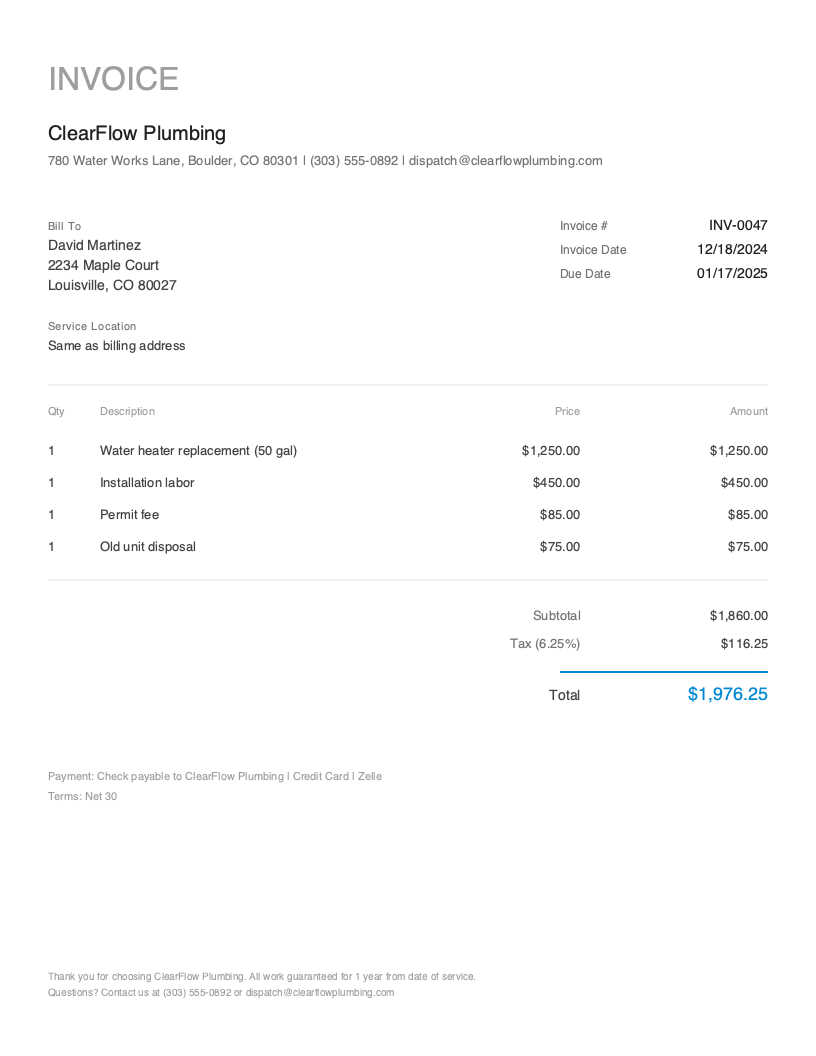Select Same as billing address text
Screen dimensions: 816x1056
click(x=116, y=345)
